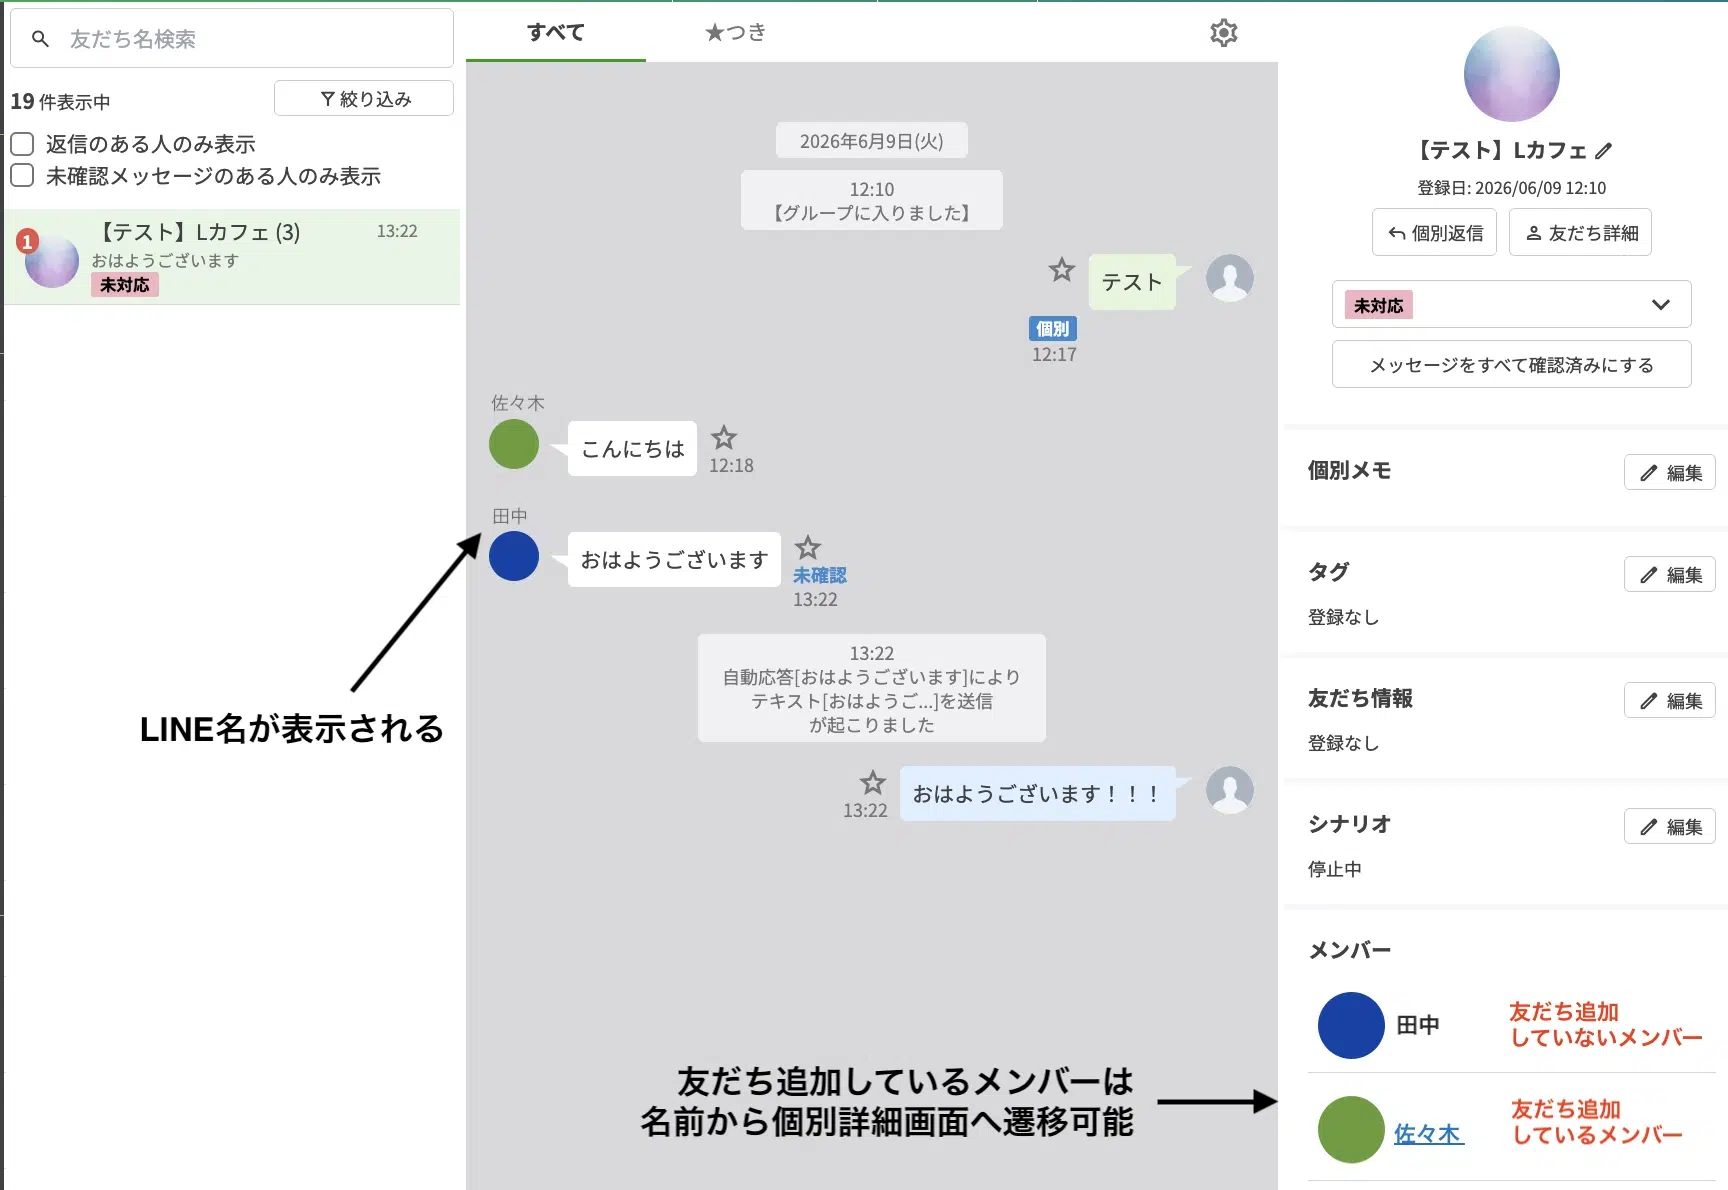Star the おはようございます！！！ reply message
This screenshot has width=1728, height=1190.
click(872, 782)
